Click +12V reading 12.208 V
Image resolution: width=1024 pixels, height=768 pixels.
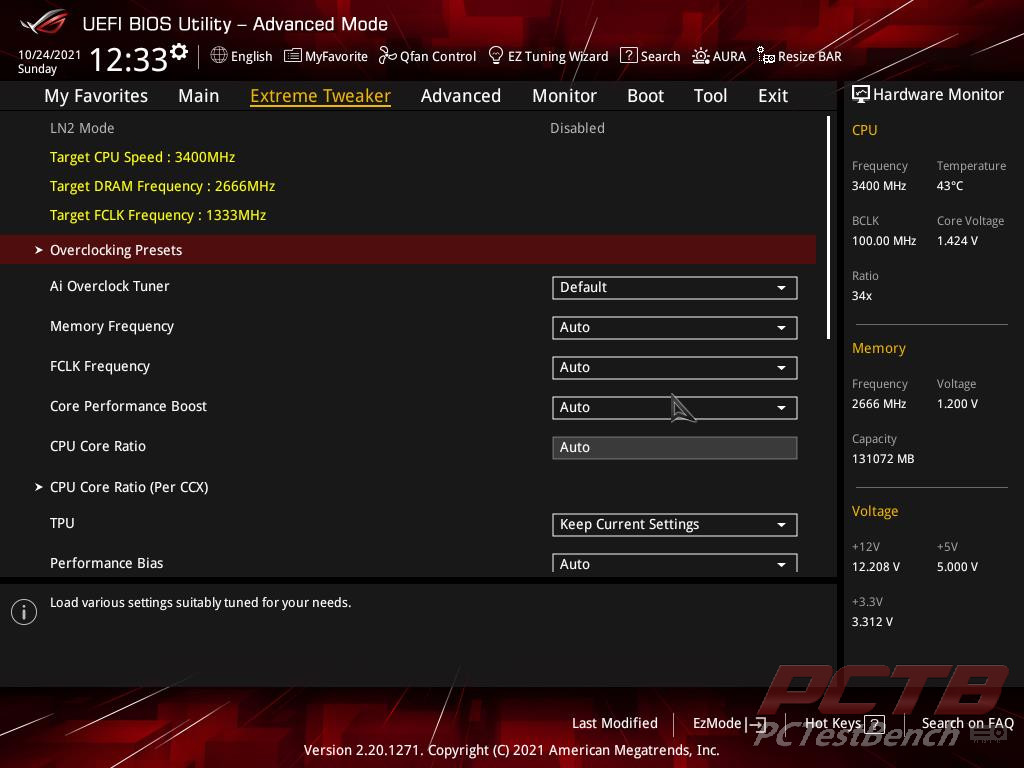point(875,567)
